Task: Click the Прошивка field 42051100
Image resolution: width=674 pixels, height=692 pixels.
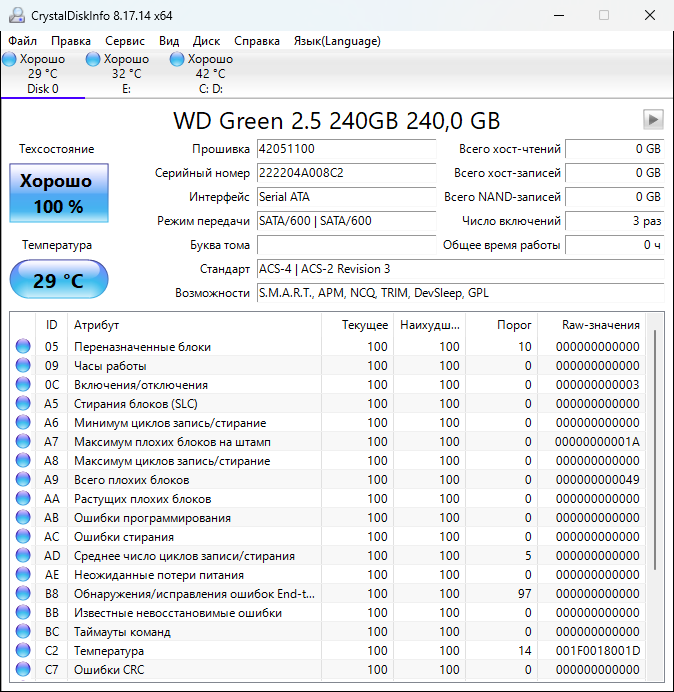Action: click(346, 149)
